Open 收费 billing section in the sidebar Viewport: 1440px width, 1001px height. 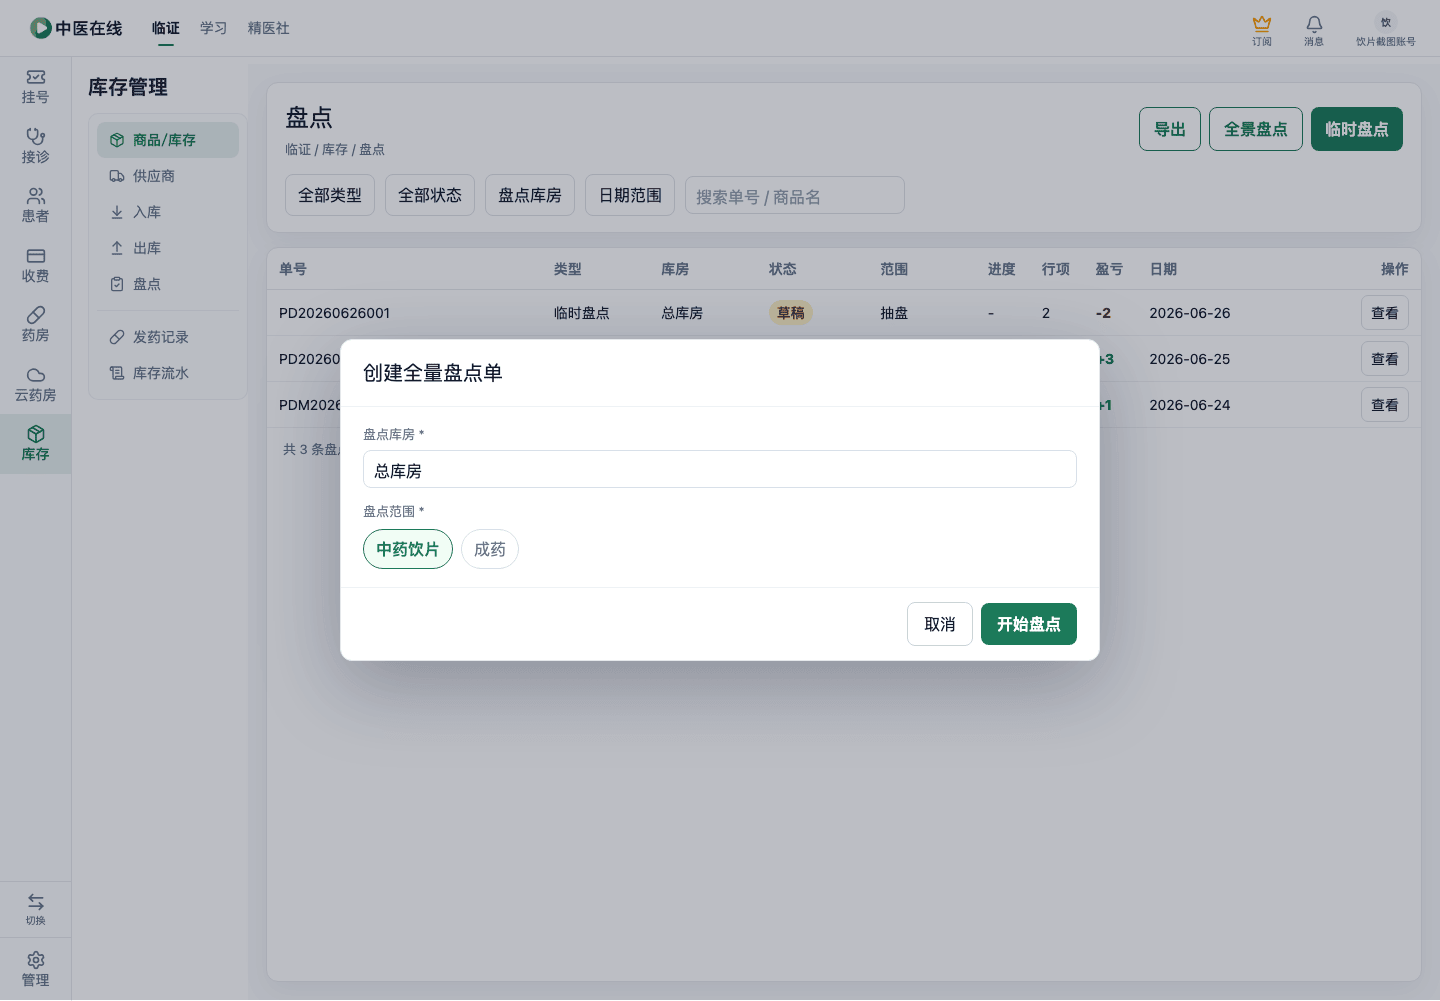[36, 266]
